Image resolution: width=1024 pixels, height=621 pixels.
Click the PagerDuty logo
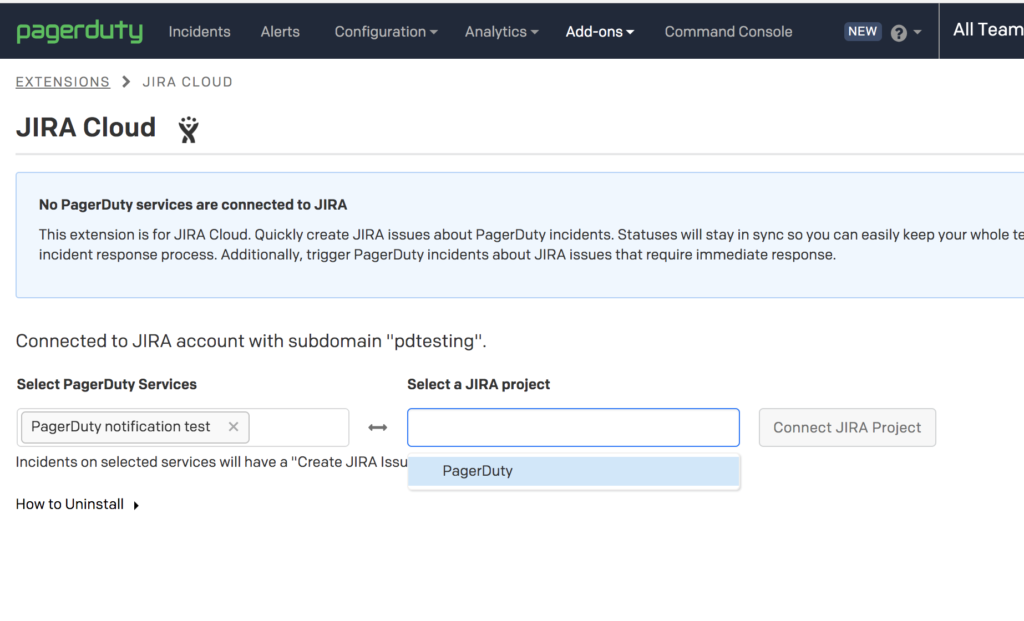[x=79, y=31]
